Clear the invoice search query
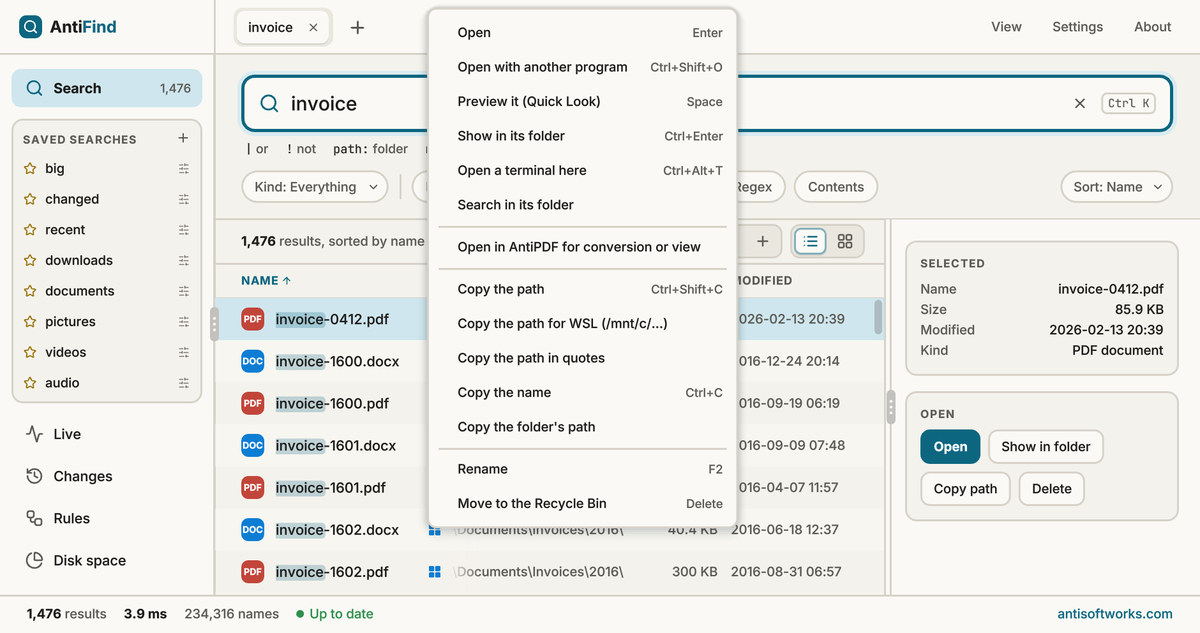The image size is (1200, 633). [x=1080, y=103]
